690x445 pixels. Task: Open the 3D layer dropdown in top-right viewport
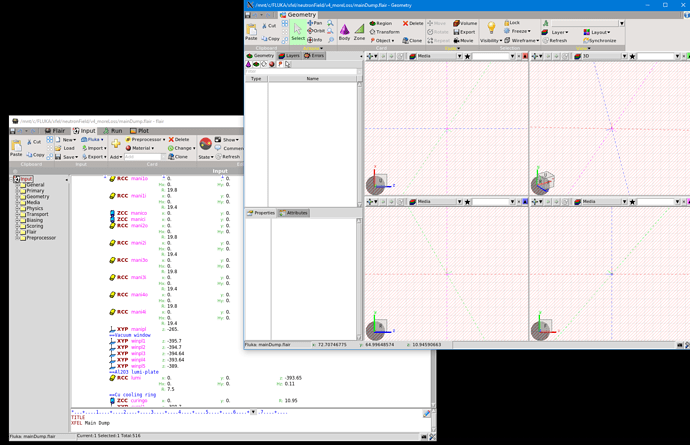[x=624, y=56]
